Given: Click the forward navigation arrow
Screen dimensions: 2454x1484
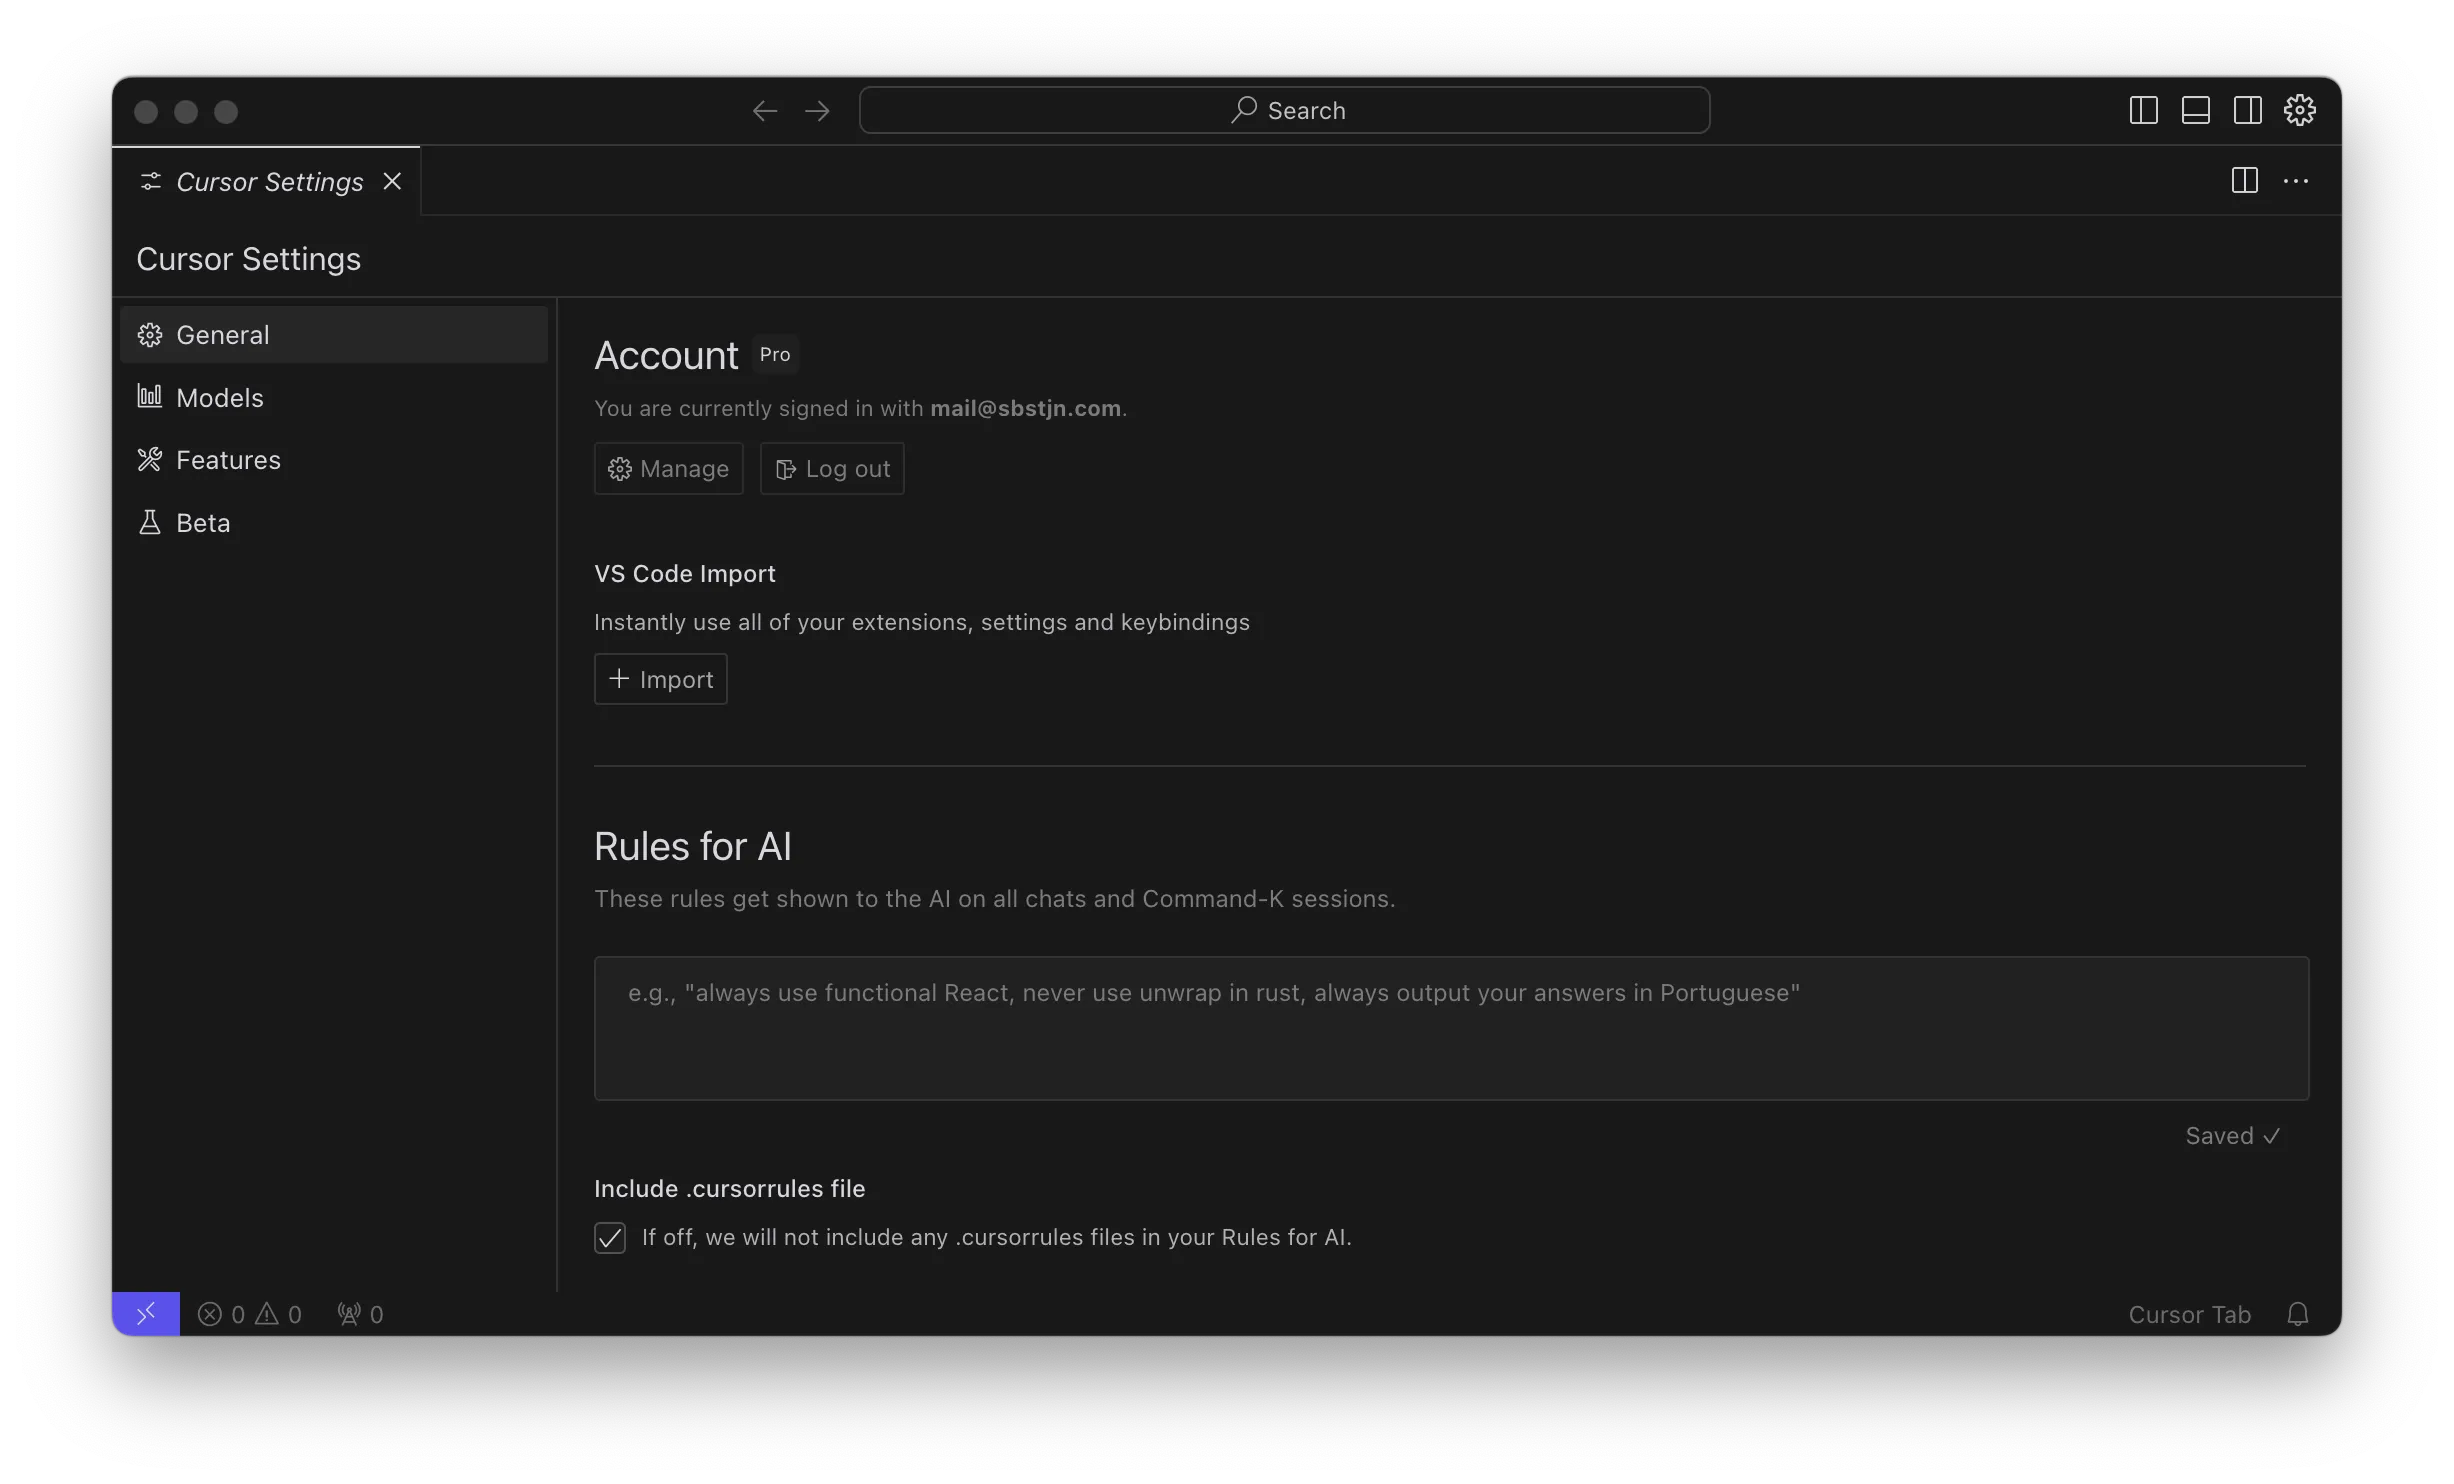Looking at the screenshot, I should pos(817,110).
